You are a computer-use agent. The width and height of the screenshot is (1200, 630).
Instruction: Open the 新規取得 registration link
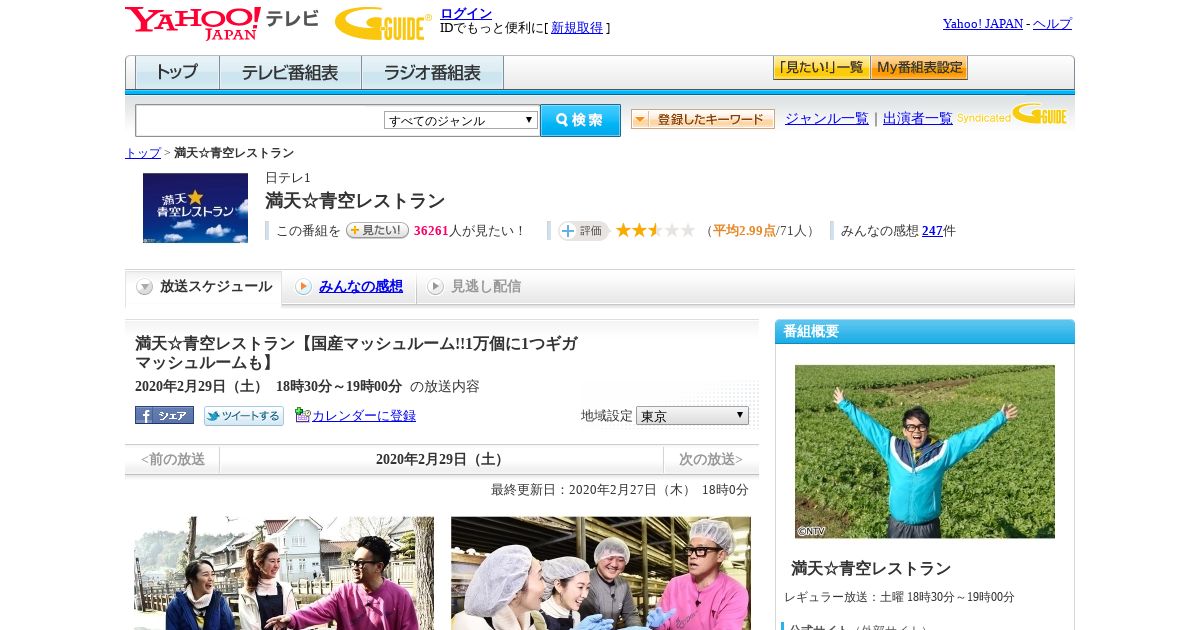(577, 28)
